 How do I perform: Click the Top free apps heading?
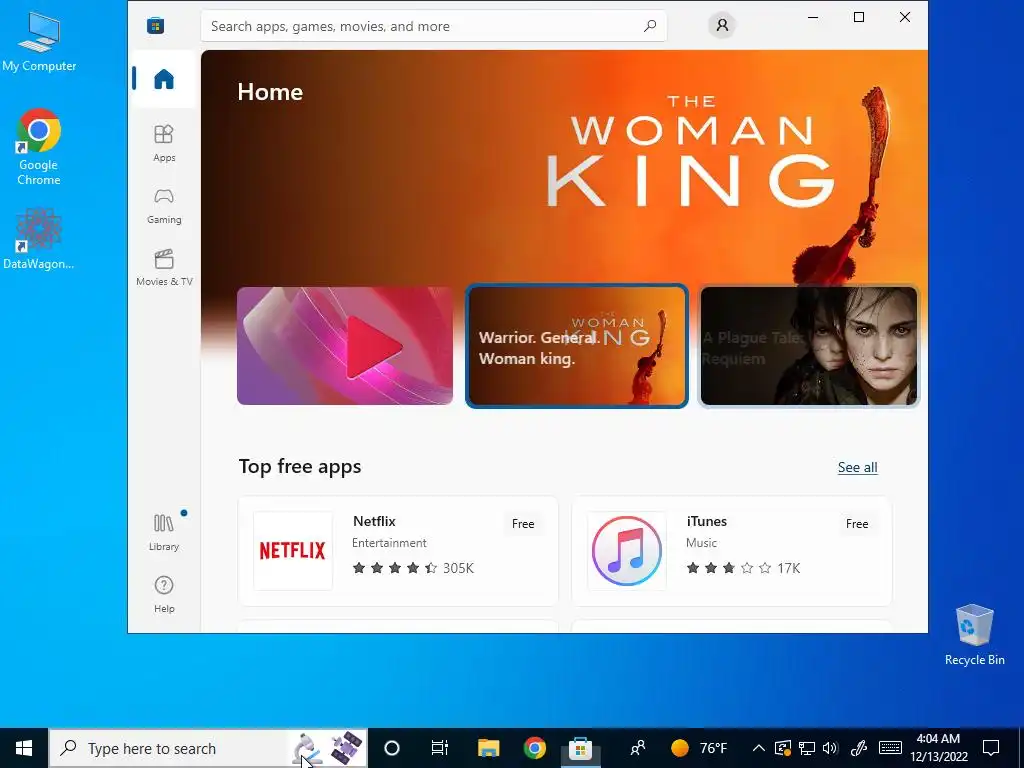300,467
